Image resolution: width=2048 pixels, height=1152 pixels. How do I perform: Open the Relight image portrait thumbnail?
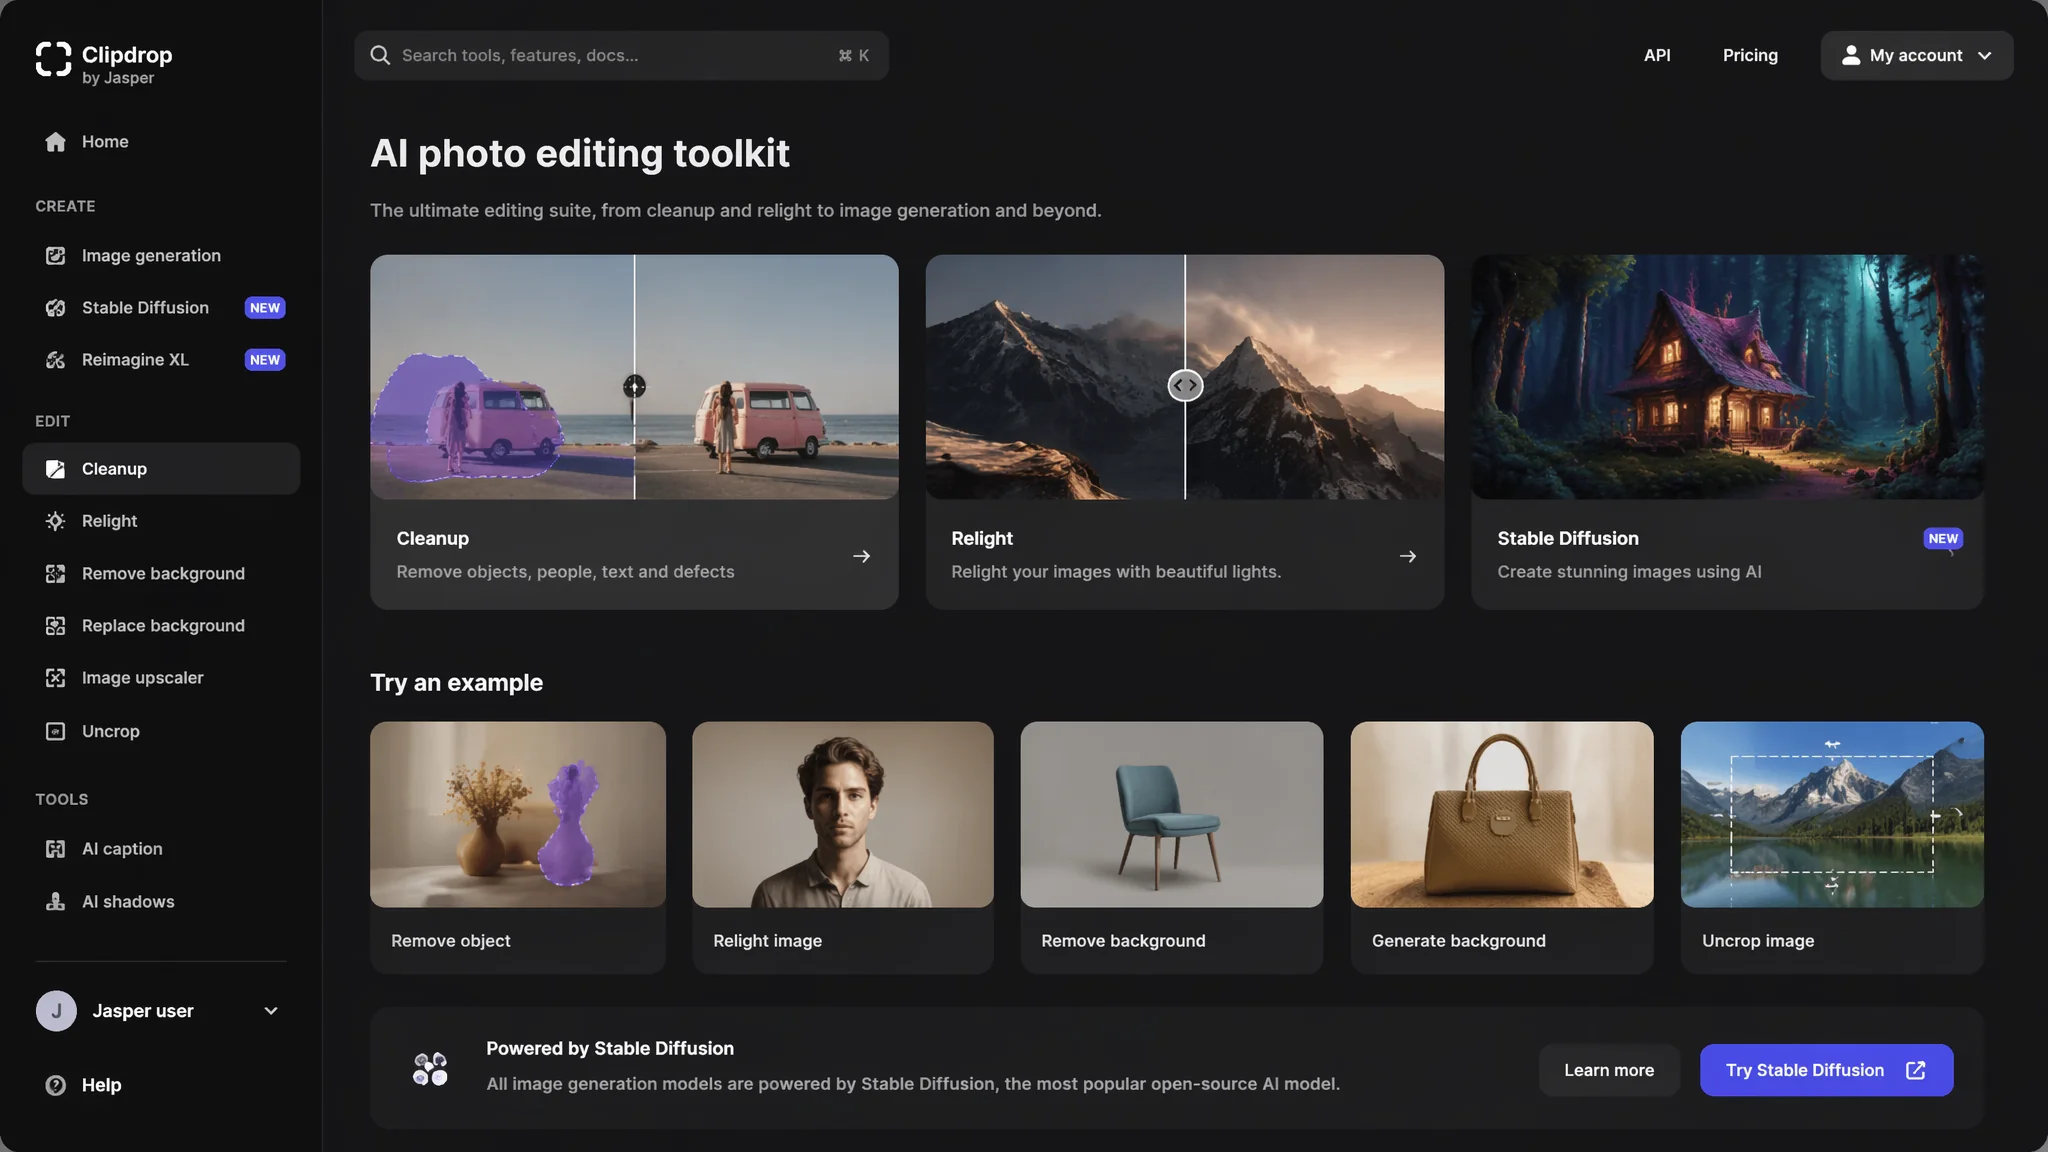[x=843, y=814]
